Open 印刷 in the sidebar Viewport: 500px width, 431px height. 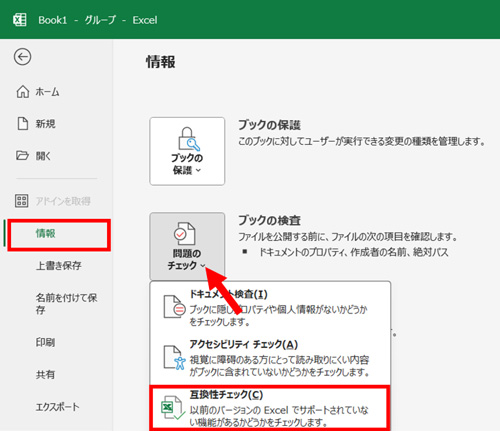click(57, 342)
